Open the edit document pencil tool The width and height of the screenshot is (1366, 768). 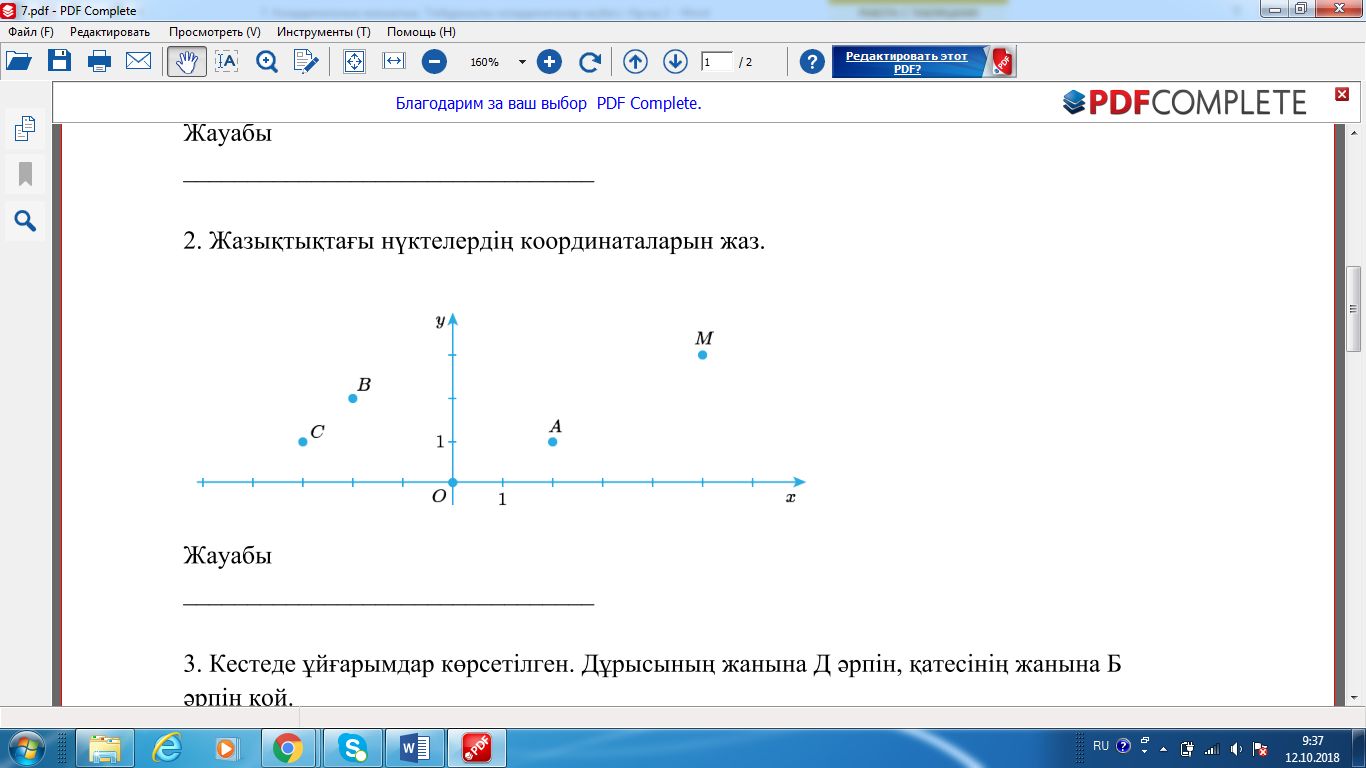pyautogui.click(x=306, y=61)
